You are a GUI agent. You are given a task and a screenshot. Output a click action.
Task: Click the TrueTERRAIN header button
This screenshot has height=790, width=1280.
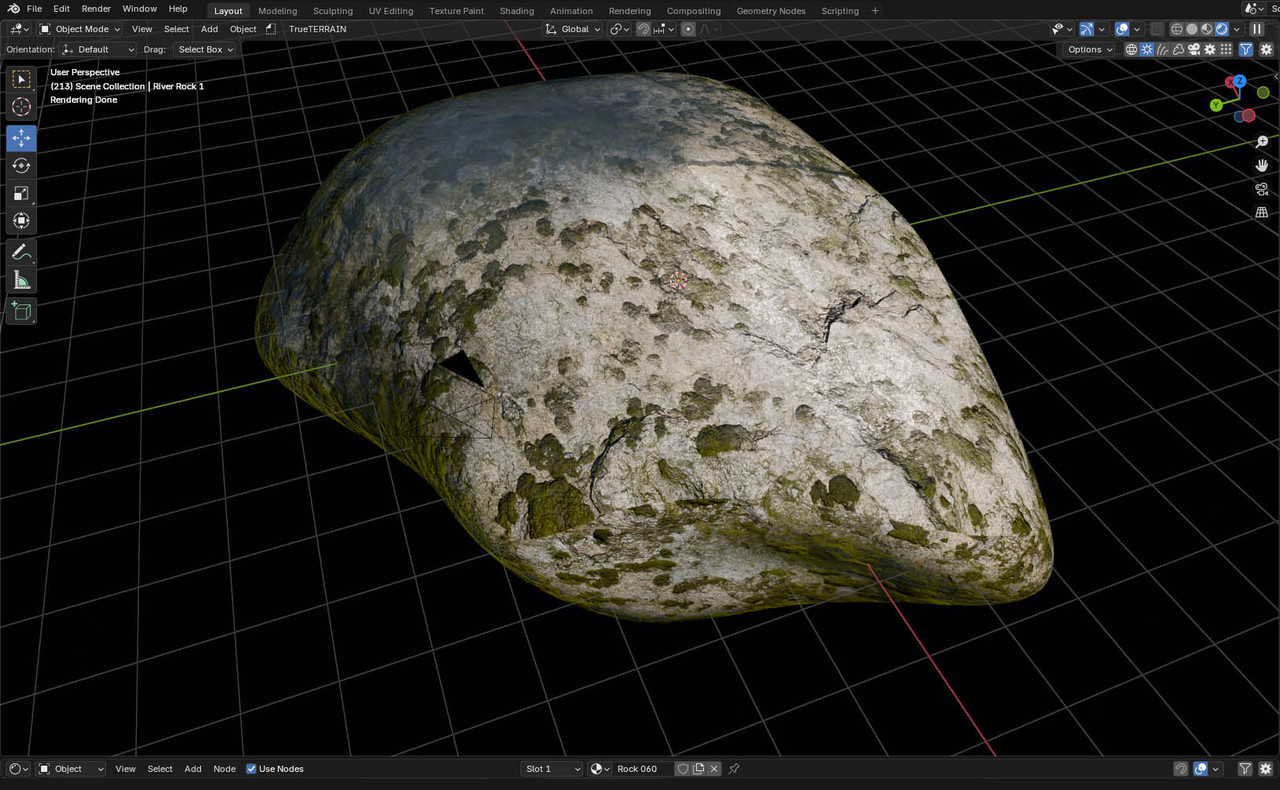click(x=317, y=29)
